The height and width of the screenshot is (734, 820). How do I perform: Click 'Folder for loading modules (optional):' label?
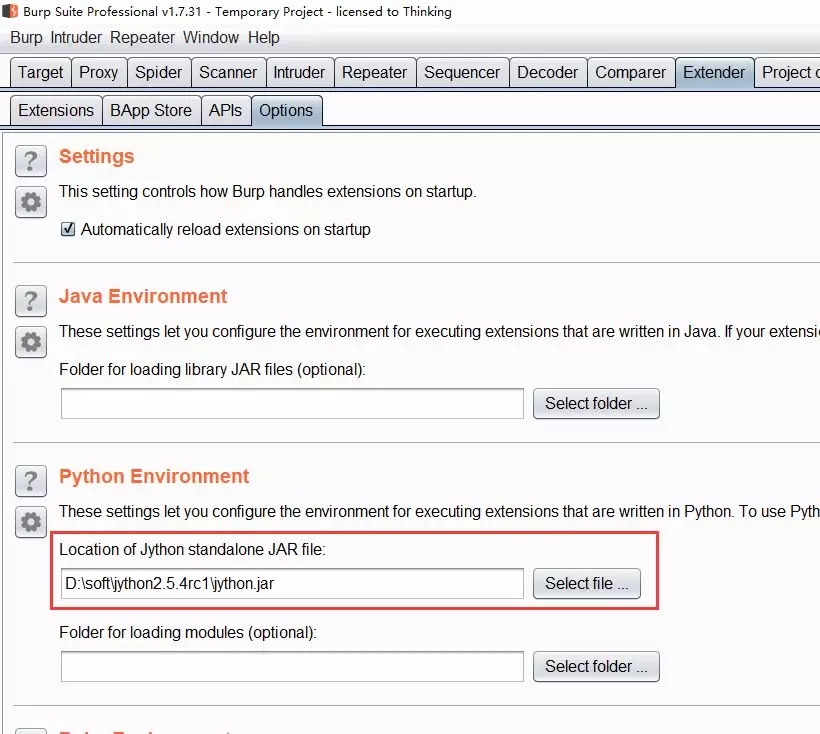tap(188, 633)
